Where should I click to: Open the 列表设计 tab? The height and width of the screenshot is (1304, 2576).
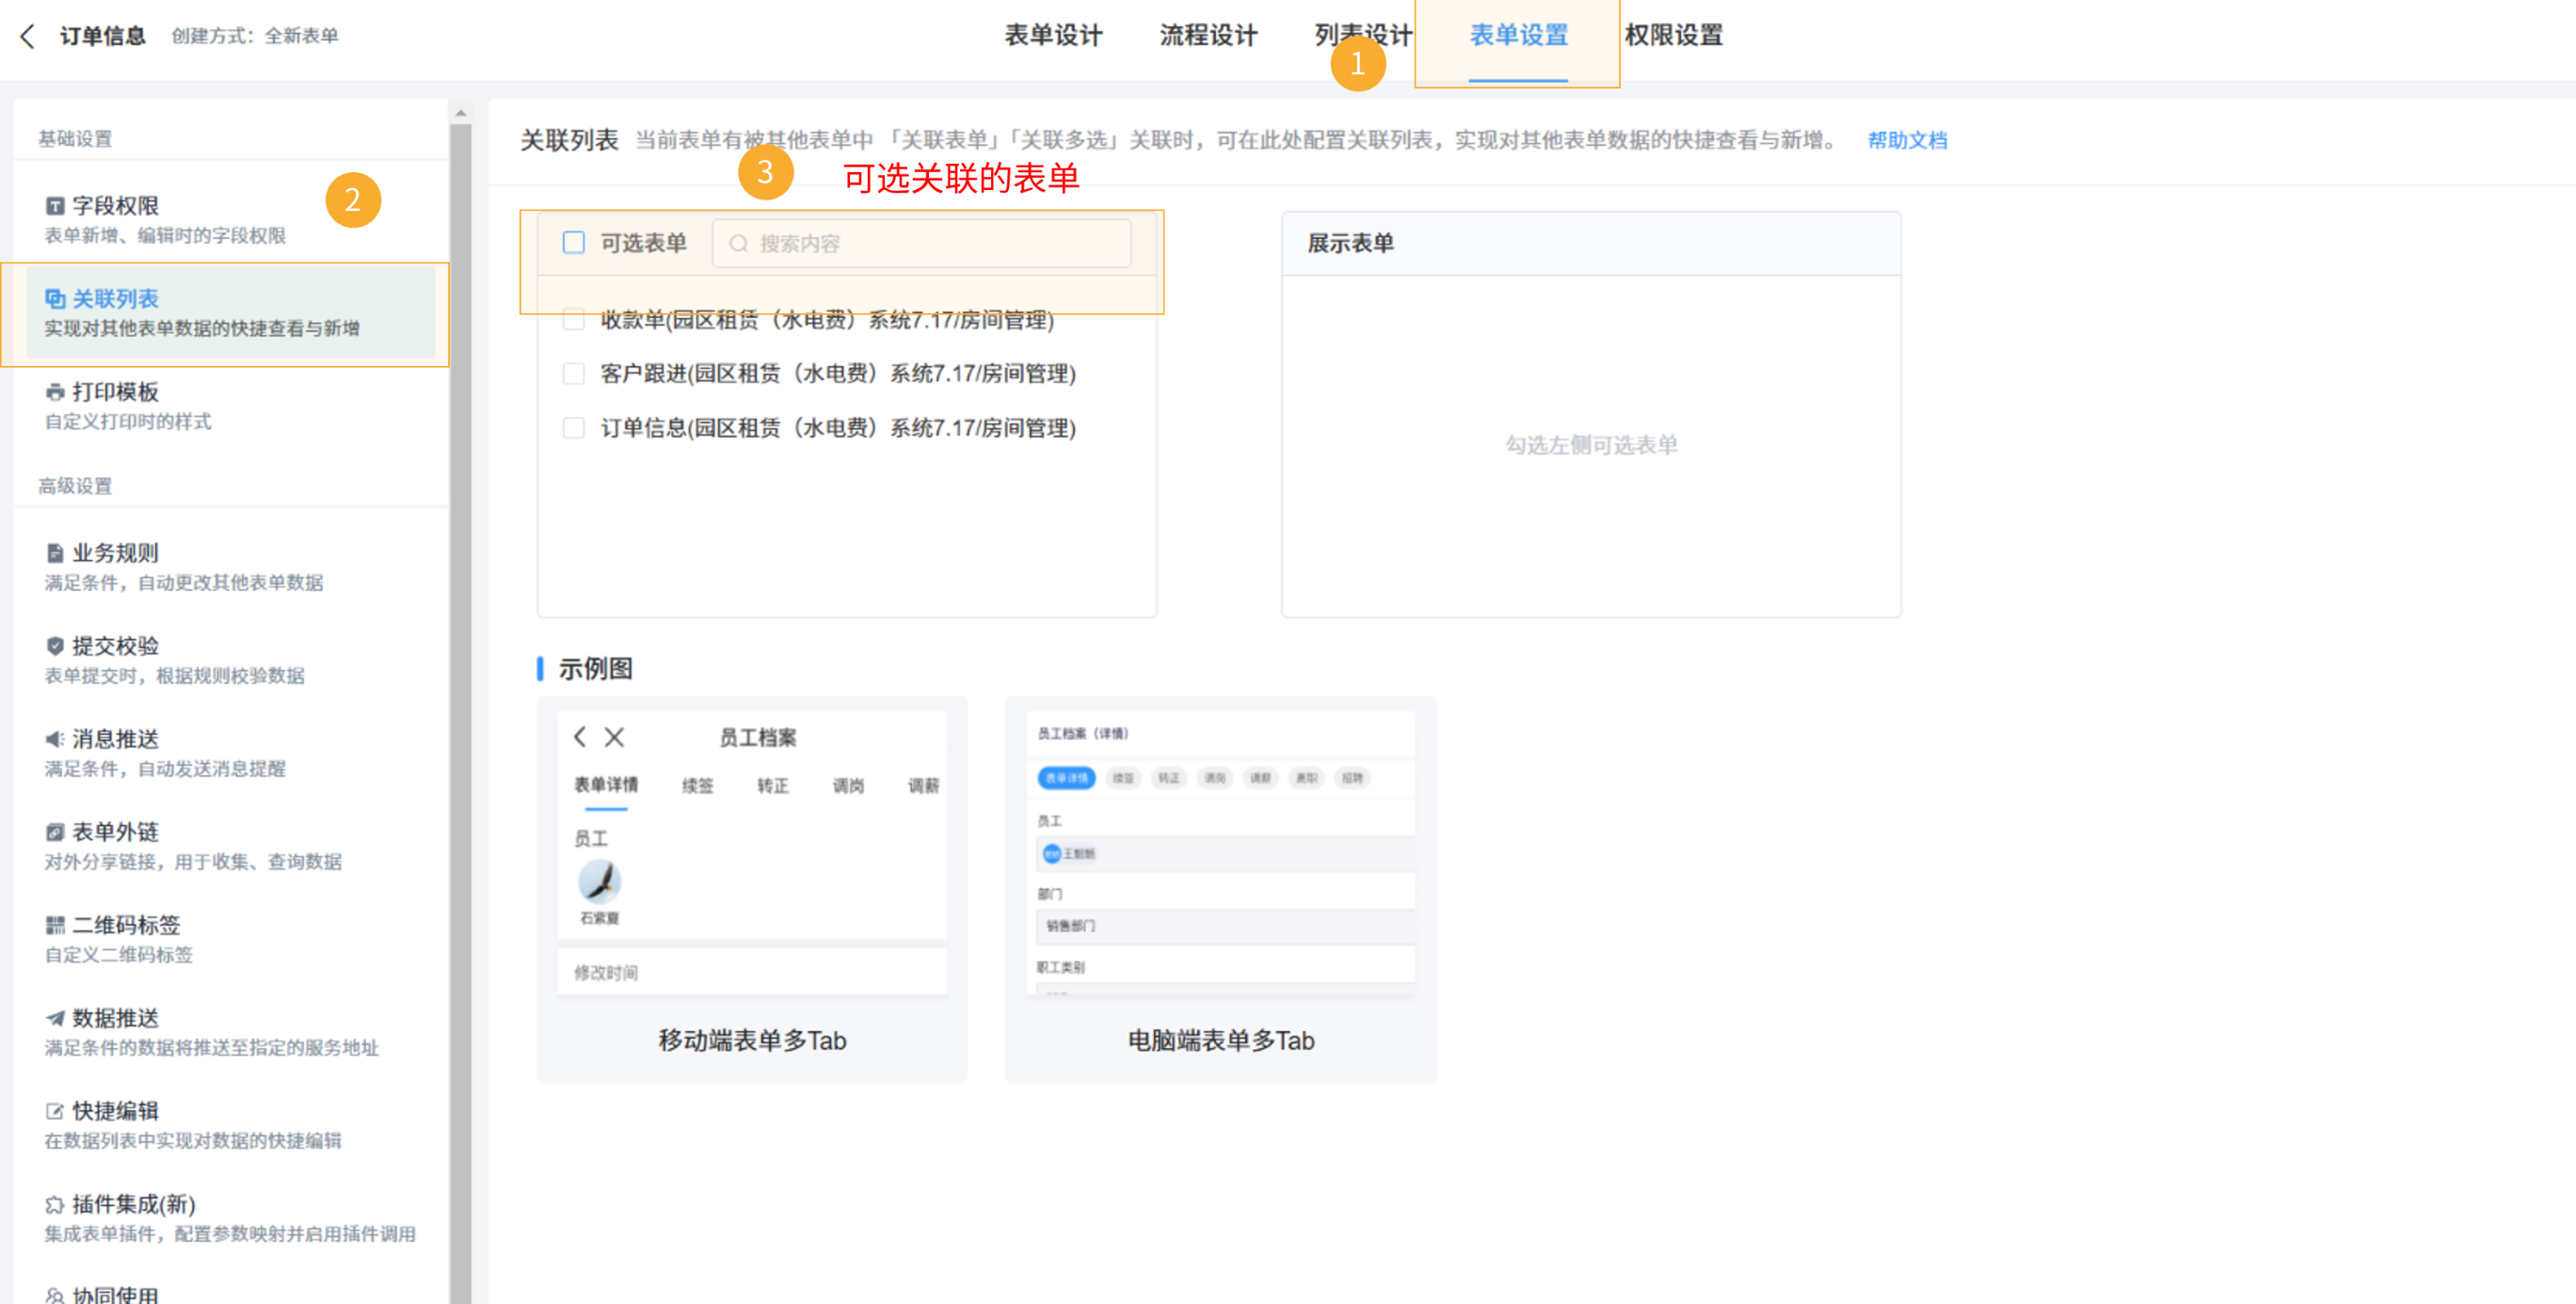tap(1363, 36)
